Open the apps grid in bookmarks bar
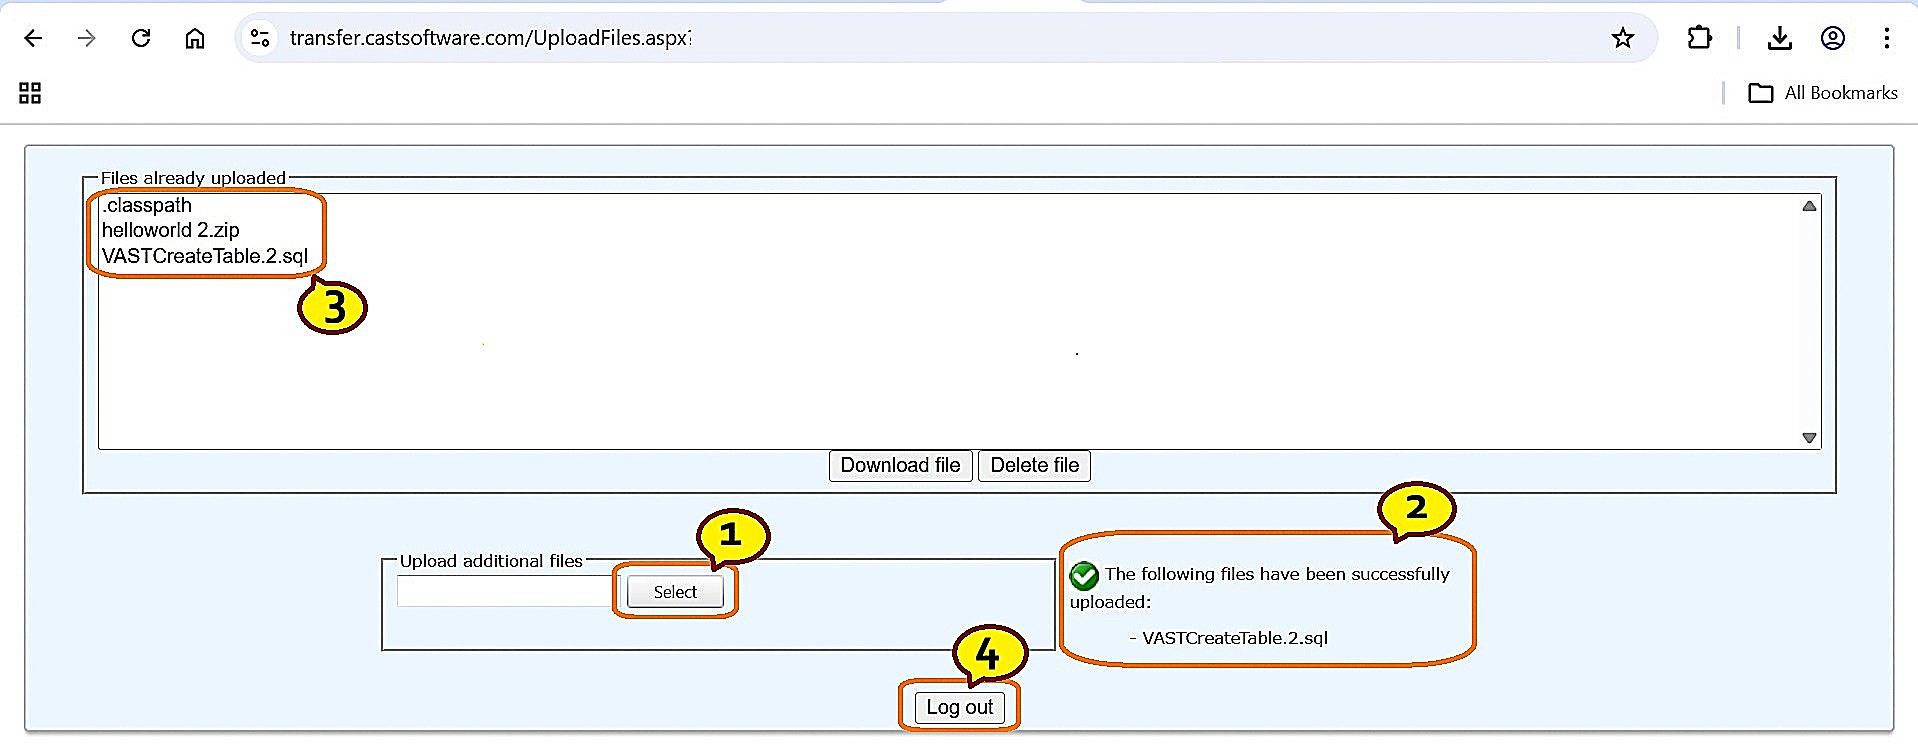1918x751 pixels. click(x=30, y=93)
